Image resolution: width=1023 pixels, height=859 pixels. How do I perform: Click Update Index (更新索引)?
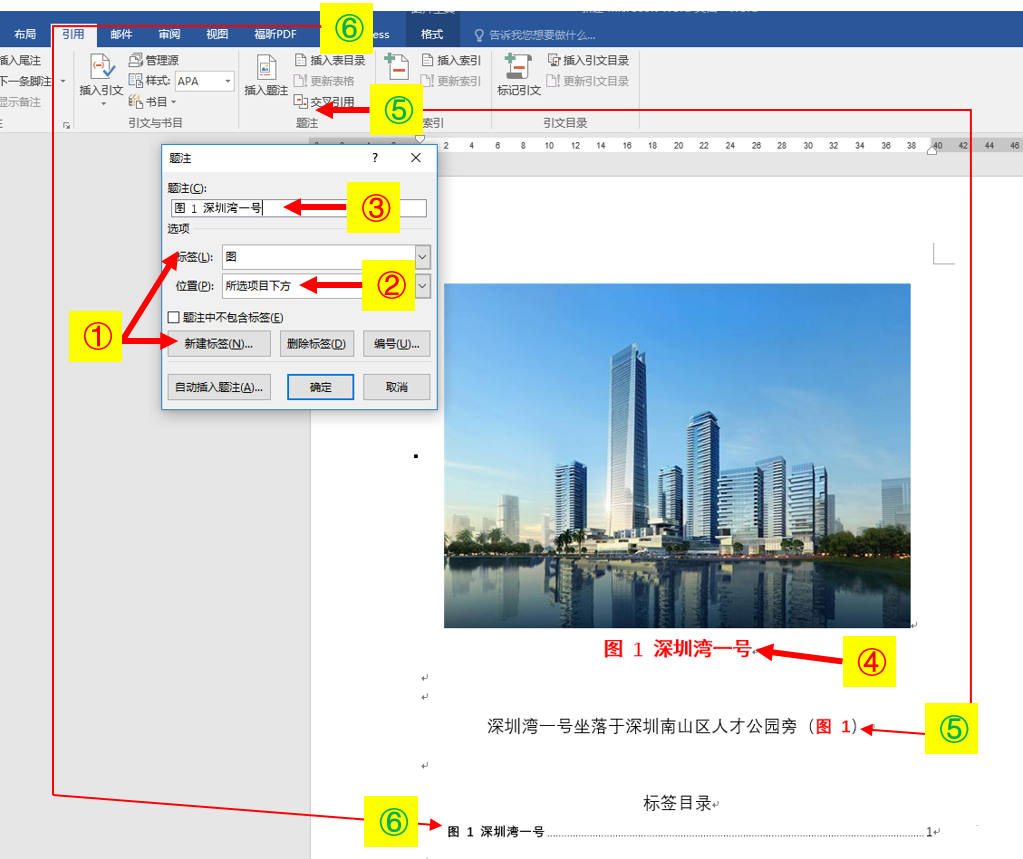click(451, 81)
